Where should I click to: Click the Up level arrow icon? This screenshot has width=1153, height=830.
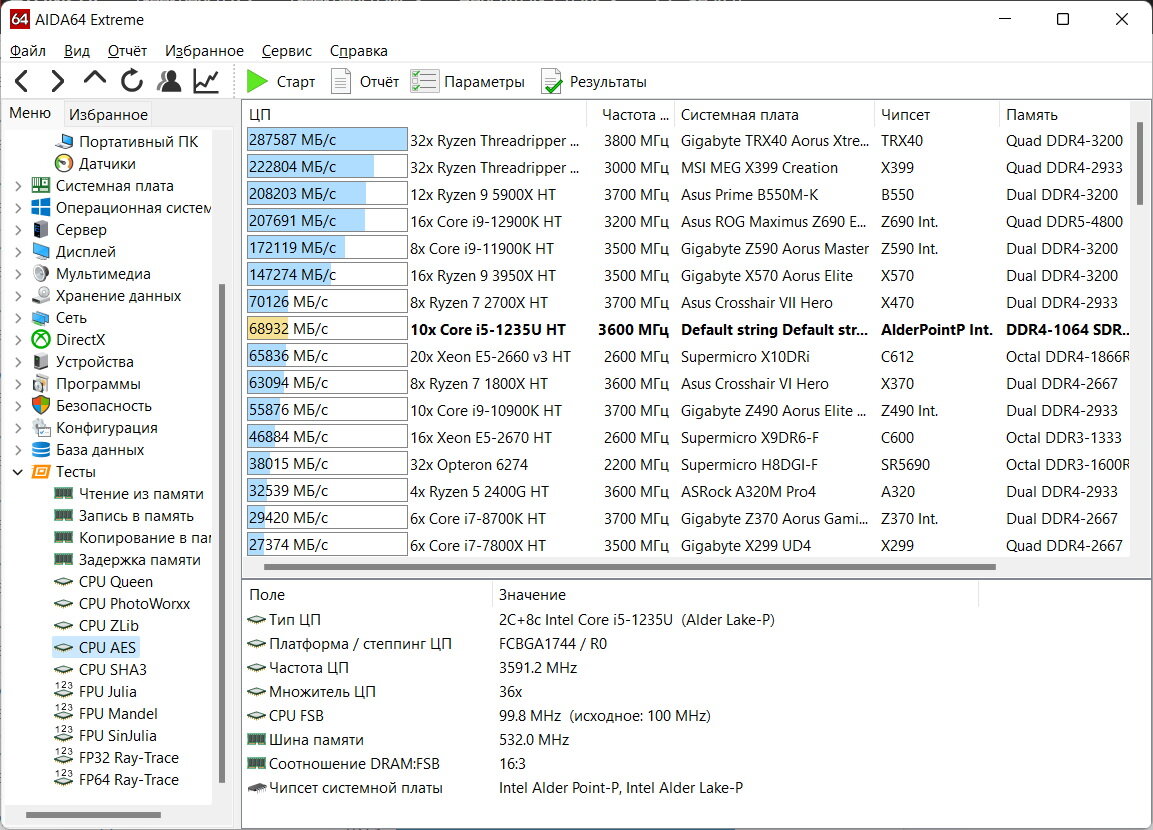pos(95,79)
